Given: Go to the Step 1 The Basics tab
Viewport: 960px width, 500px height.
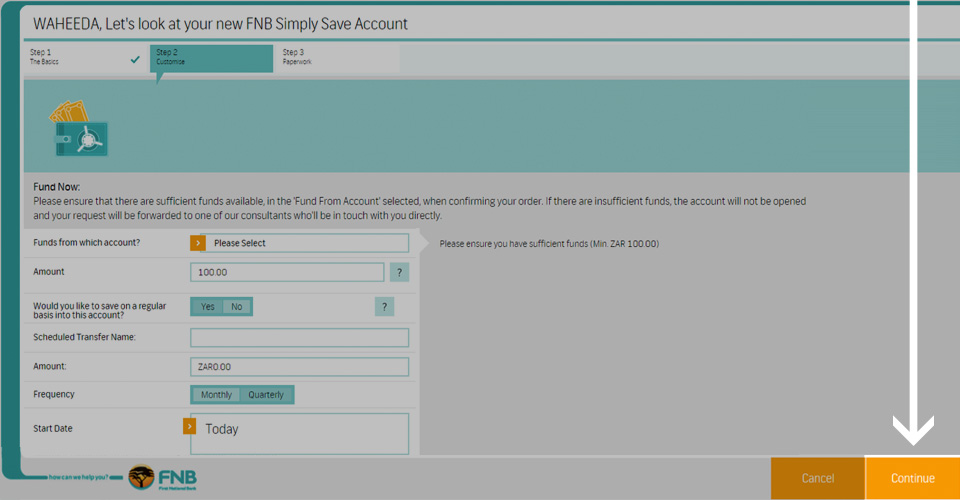Looking at the screenshot, I should tap(85, 58).
